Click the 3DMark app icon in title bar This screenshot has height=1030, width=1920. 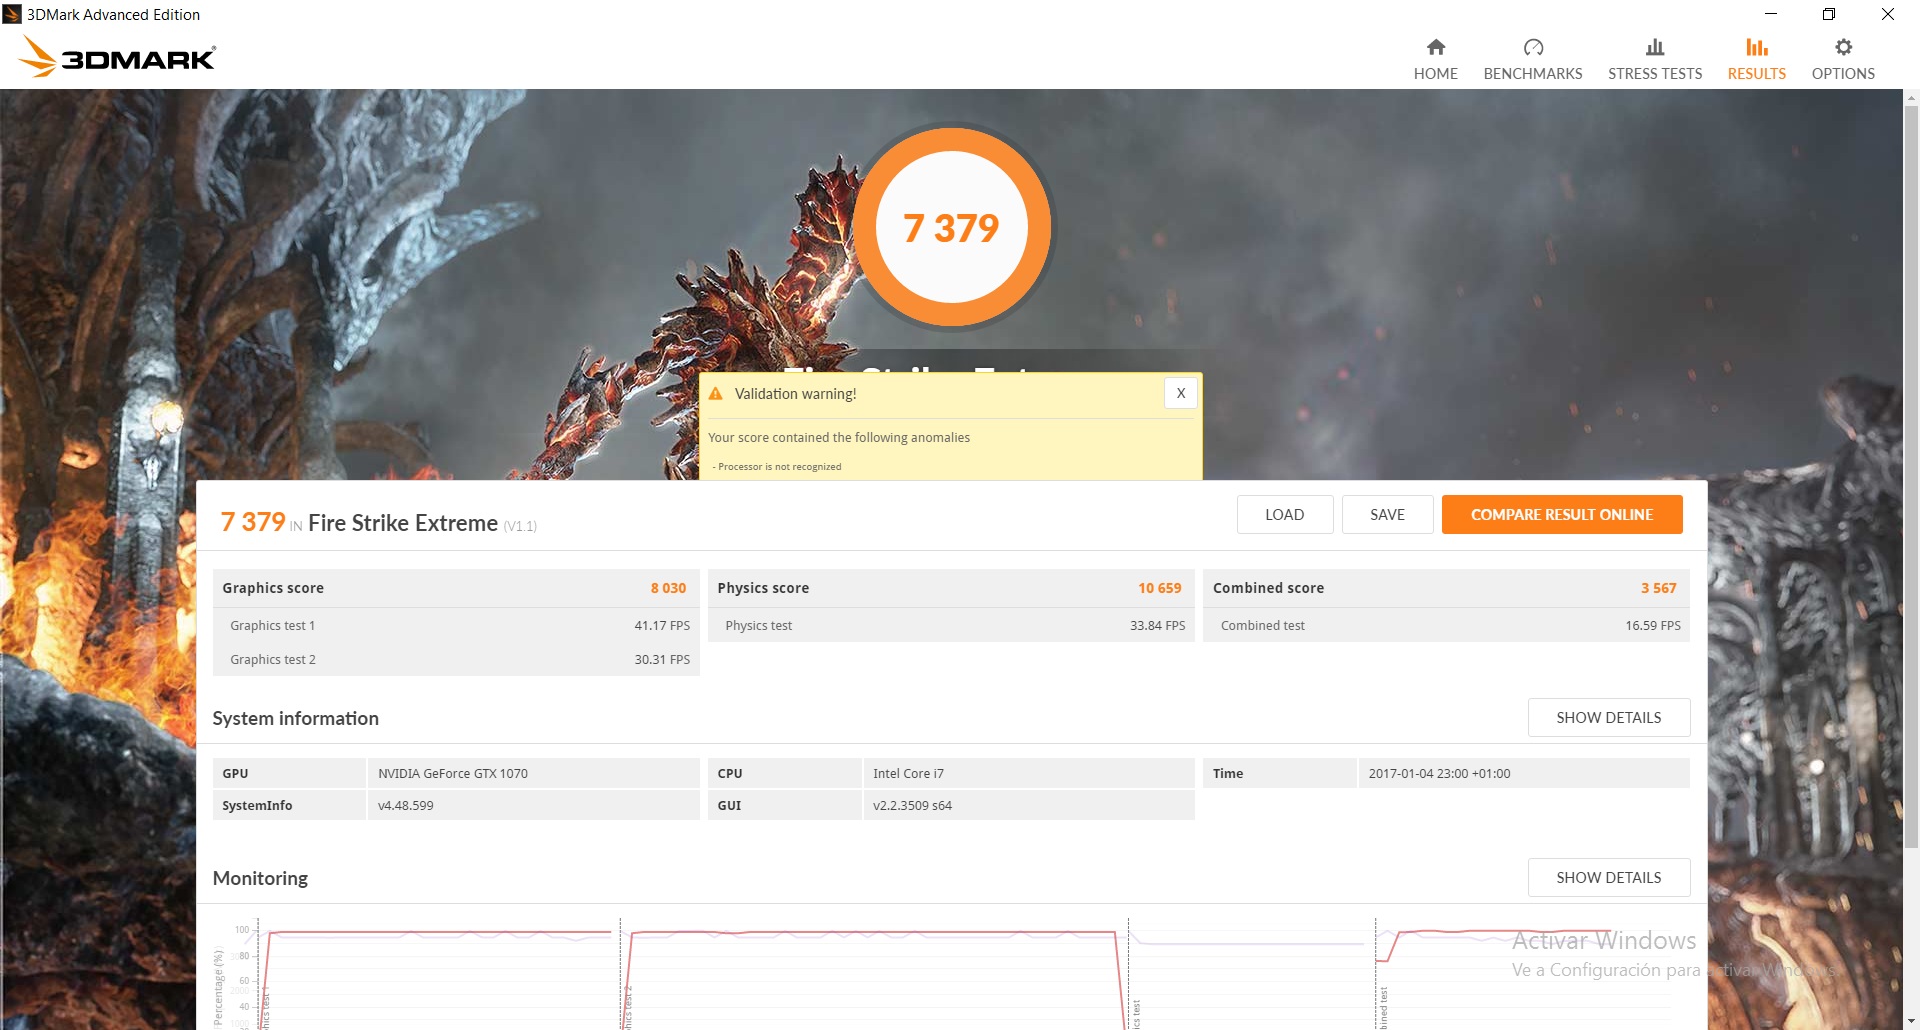point(12,14)
